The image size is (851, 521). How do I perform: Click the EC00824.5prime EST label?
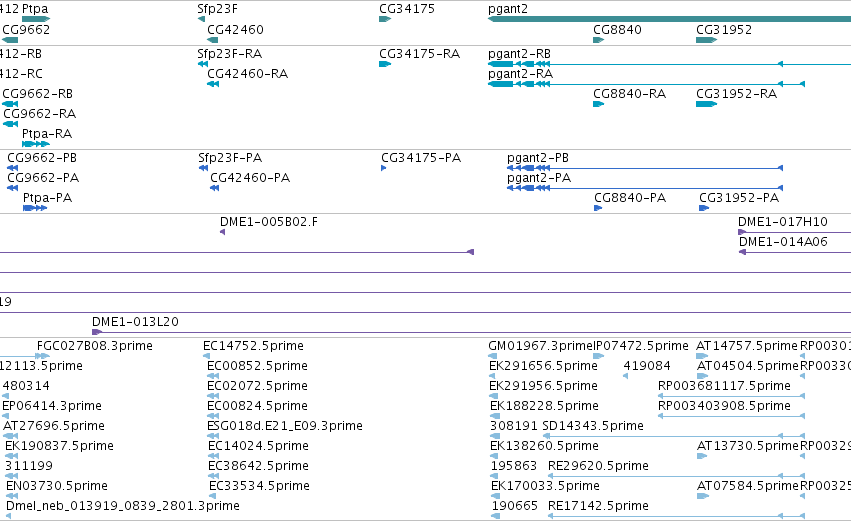click(257, 406)
